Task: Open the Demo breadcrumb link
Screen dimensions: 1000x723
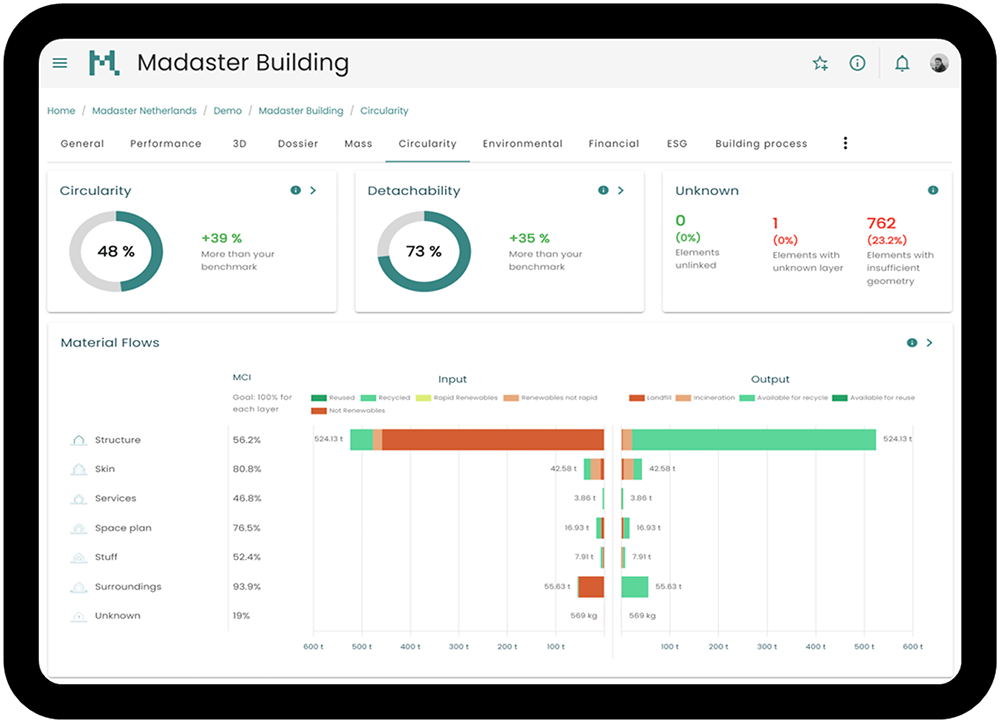Action: click(x=227, y=111)
